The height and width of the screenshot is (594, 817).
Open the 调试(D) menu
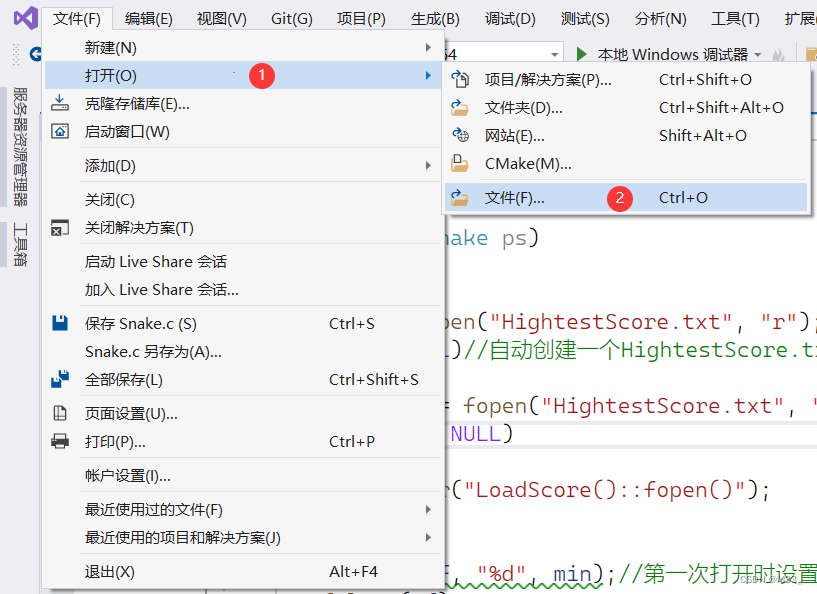pyautogui.click(x=510, y=19)
